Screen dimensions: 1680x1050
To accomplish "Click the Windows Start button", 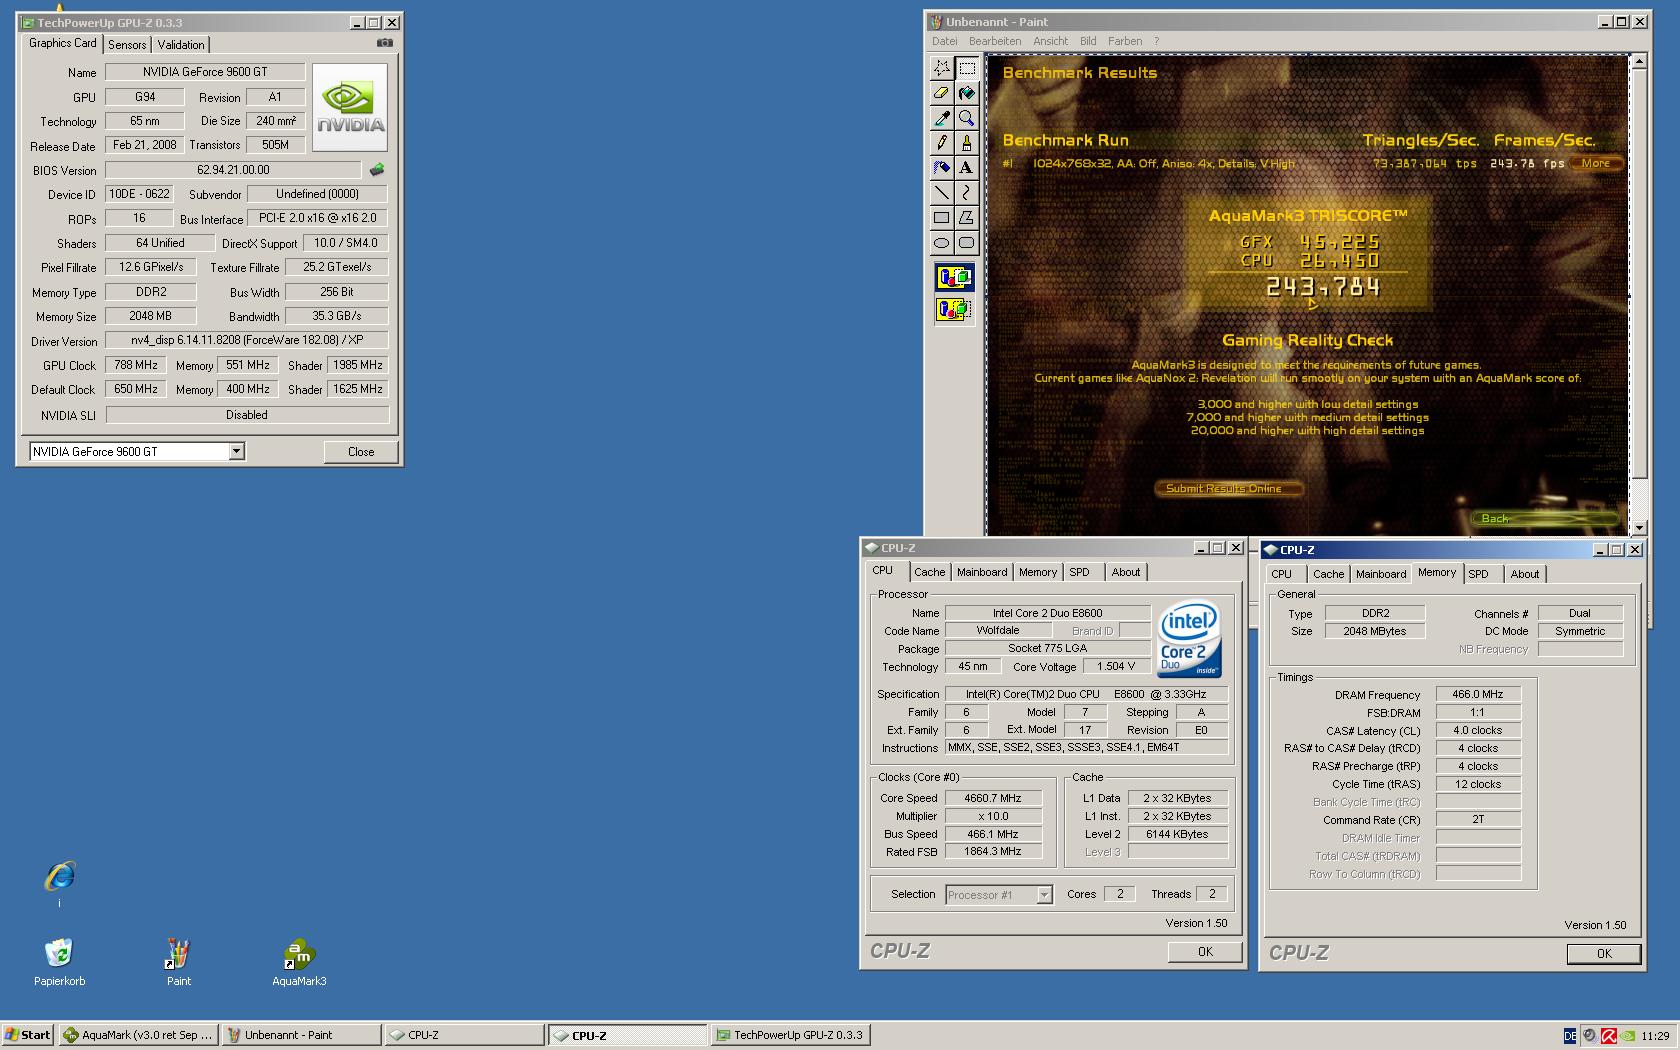I will pyautogui.click(x=28, y=1035).
